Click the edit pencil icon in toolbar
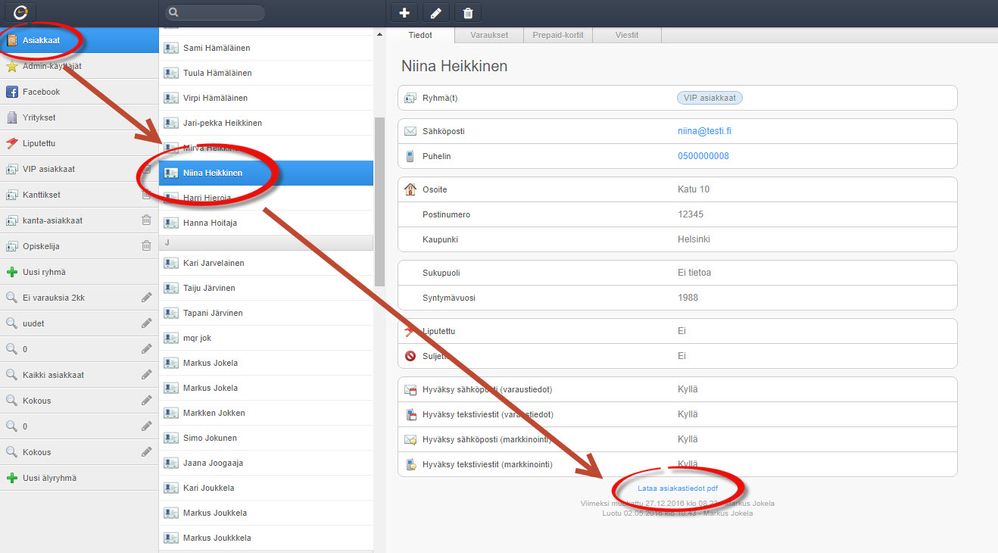 pyautogui.click(x=436, y=13)
